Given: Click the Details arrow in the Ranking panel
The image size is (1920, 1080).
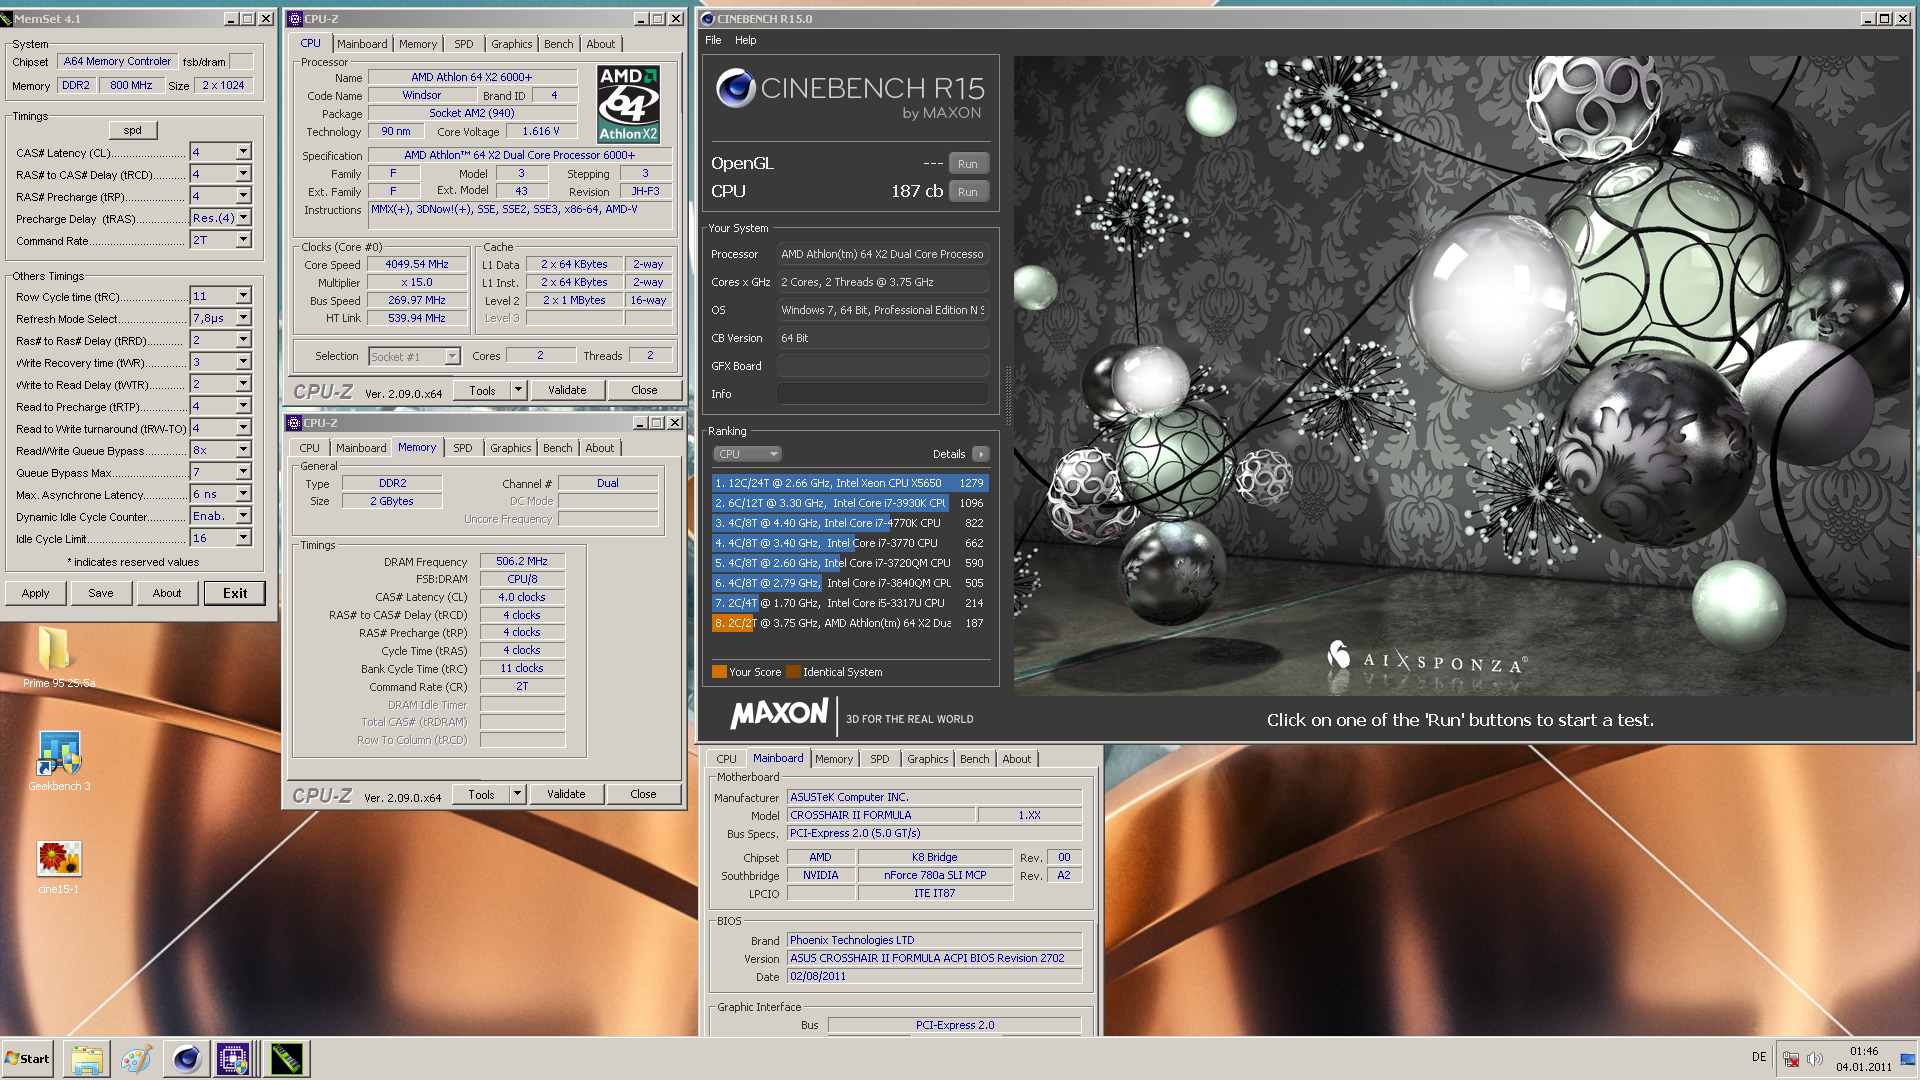Looking at the screenshot, I should [x=981, y=454].
